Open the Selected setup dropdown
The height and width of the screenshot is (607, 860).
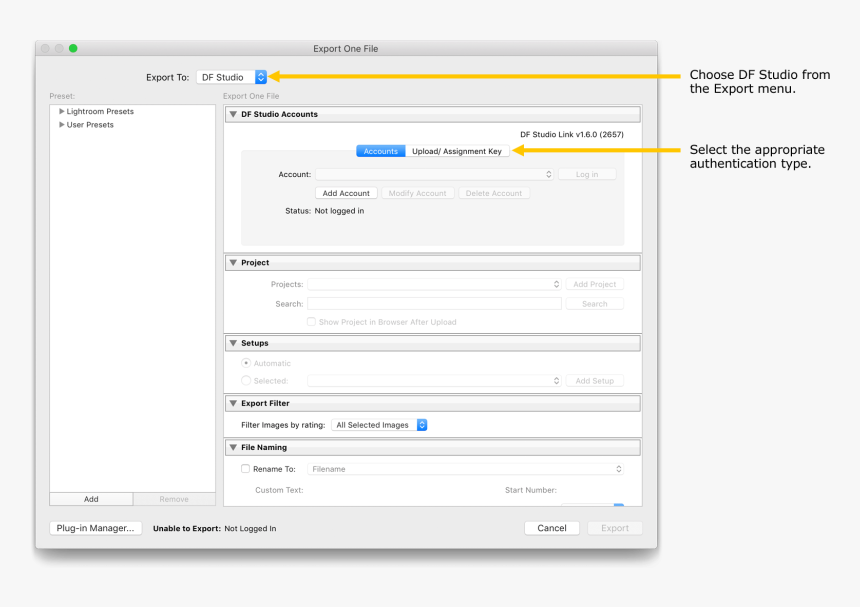pos(434,381)
